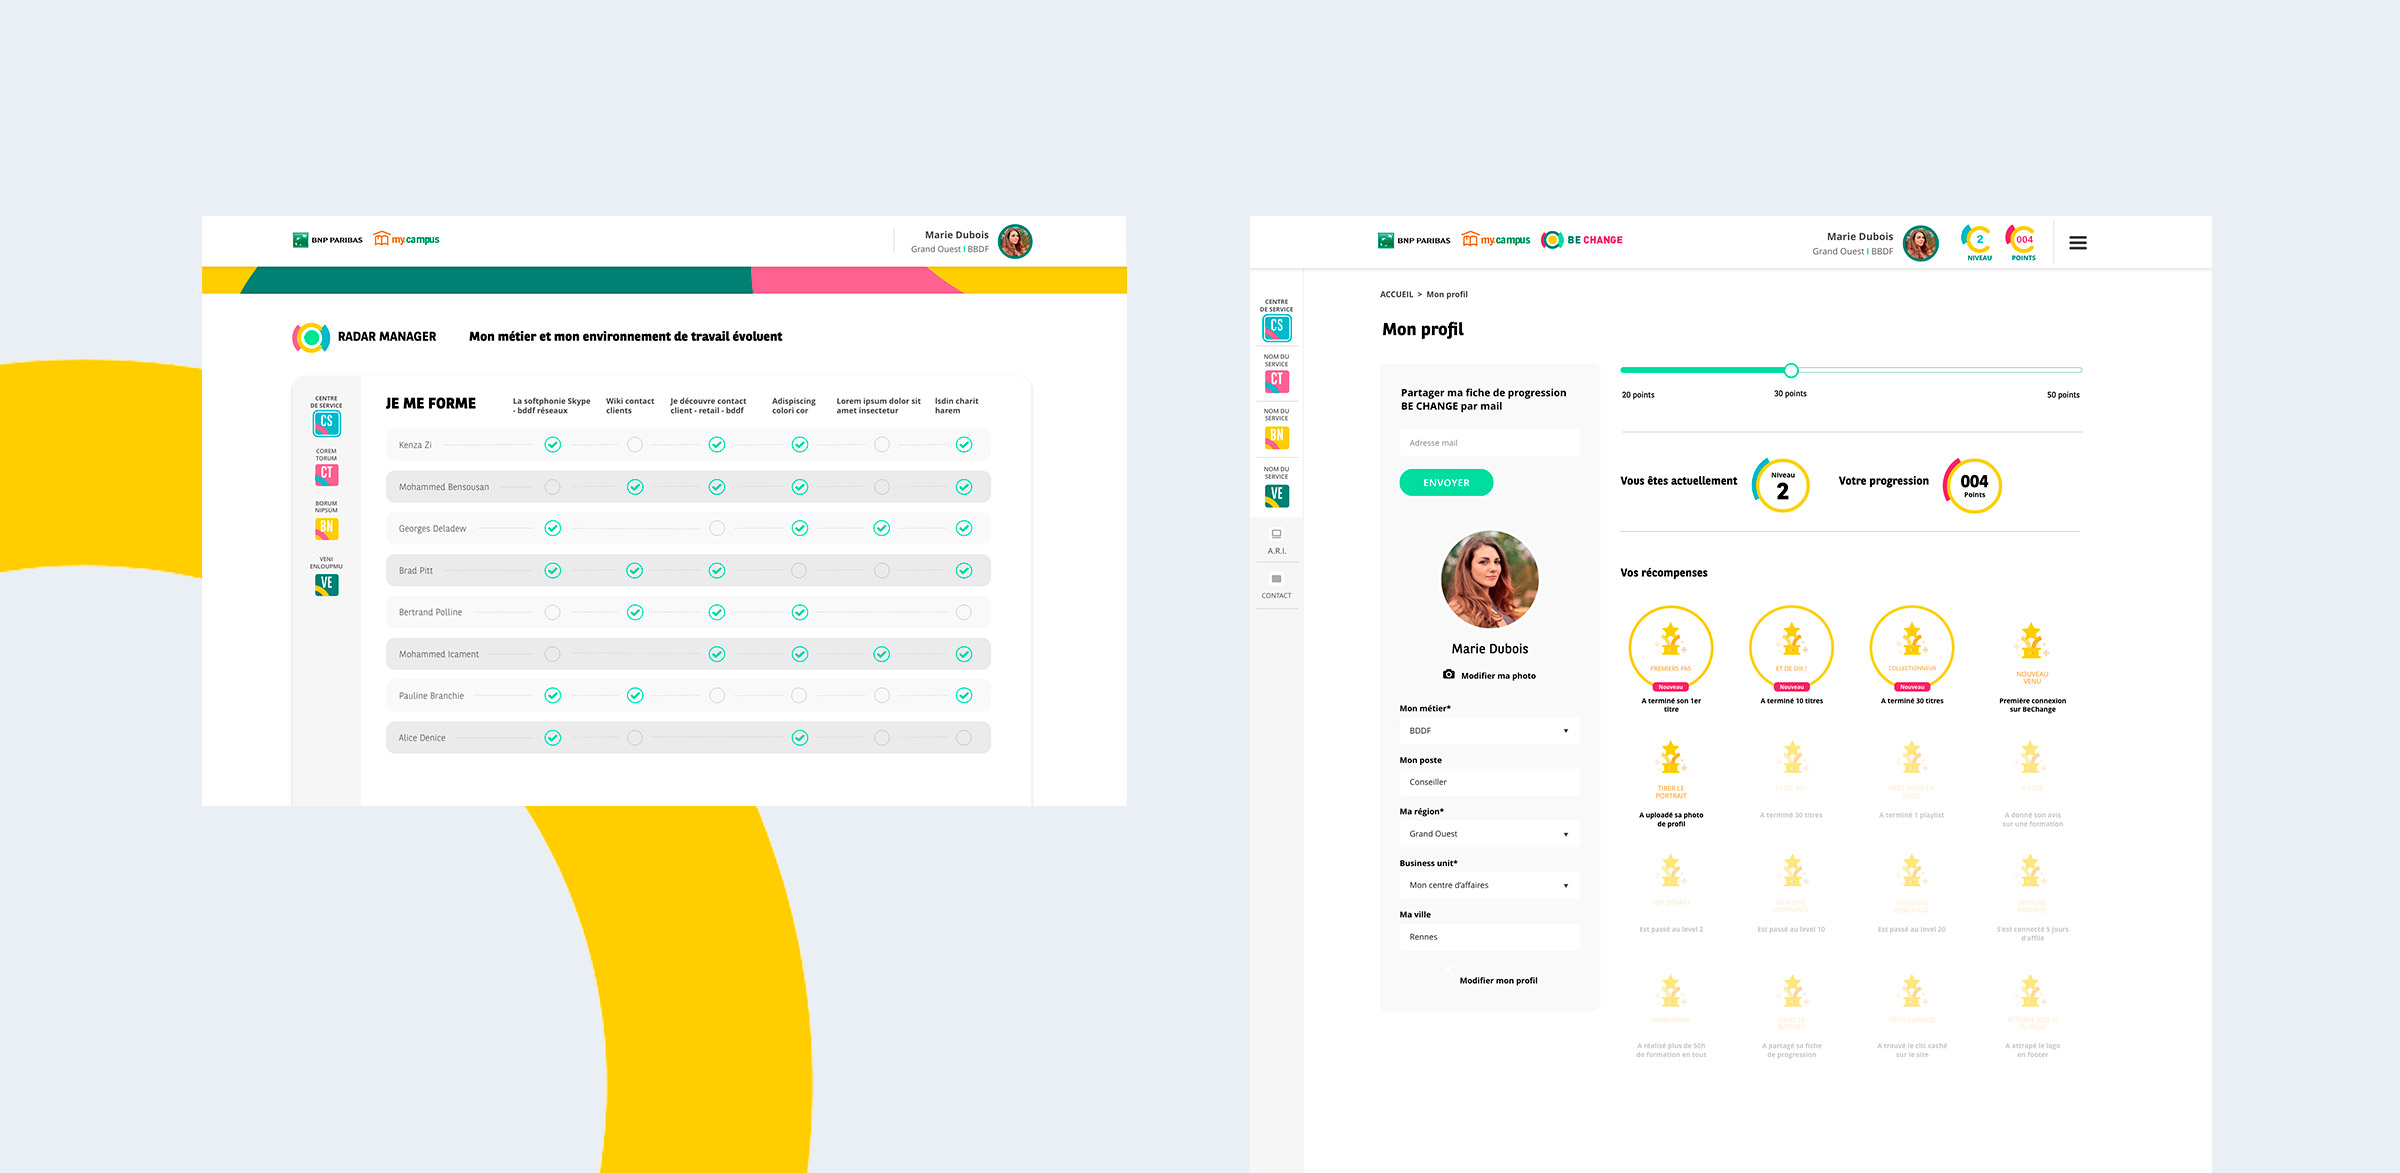Viewport: 2400px width, 1173px height.
Task: Toggle Alice Denice's Wiki contact clients circle
Action: [x=635, y=738]
